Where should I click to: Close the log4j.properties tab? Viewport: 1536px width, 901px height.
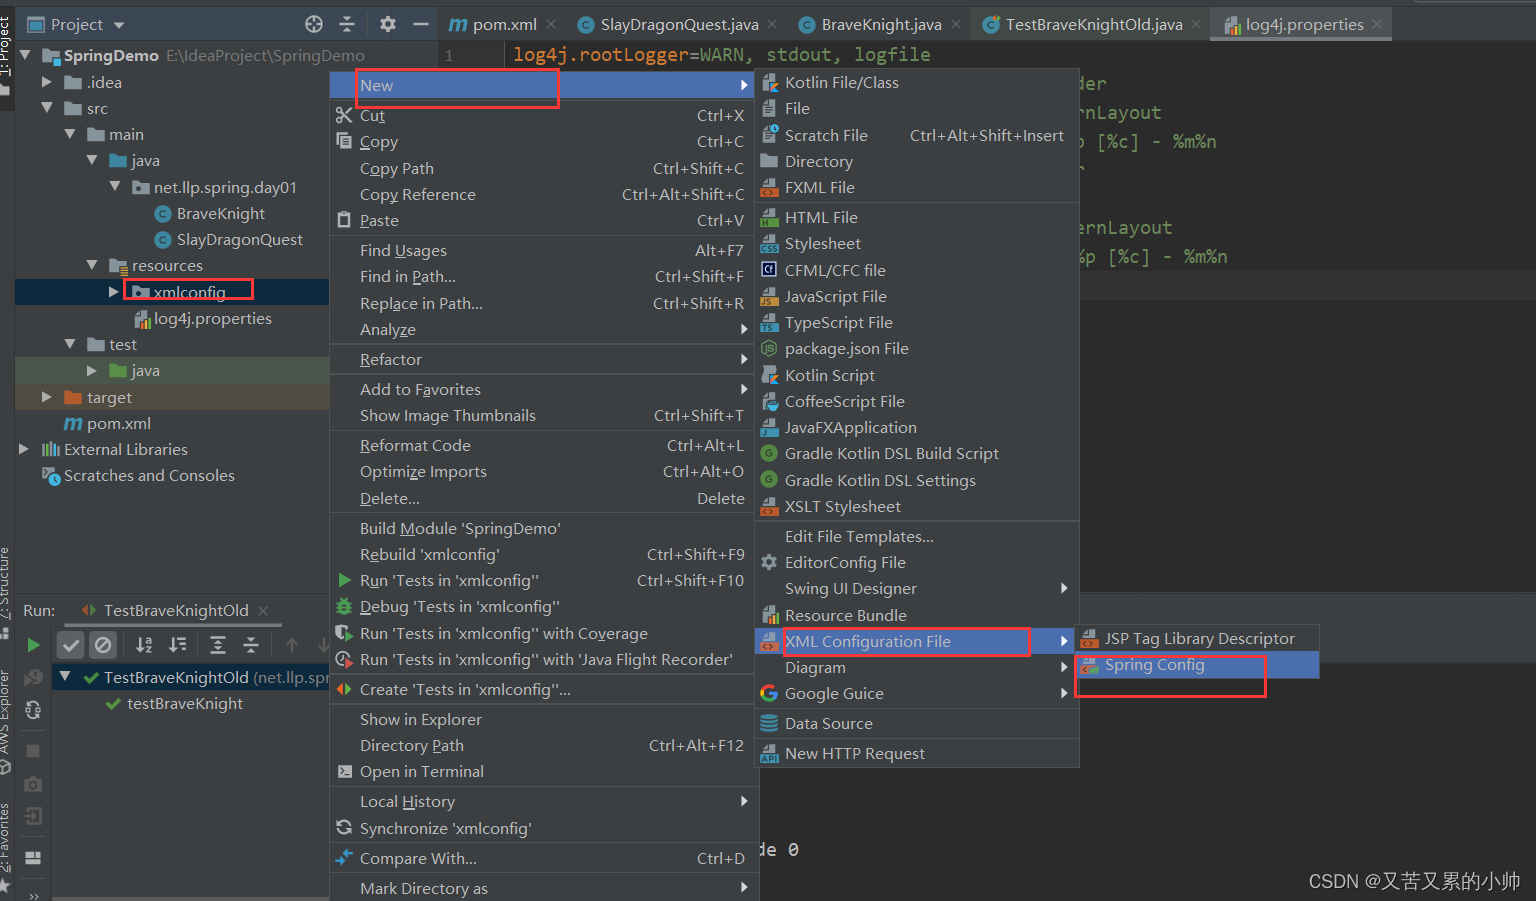[x=1377, y=24]
